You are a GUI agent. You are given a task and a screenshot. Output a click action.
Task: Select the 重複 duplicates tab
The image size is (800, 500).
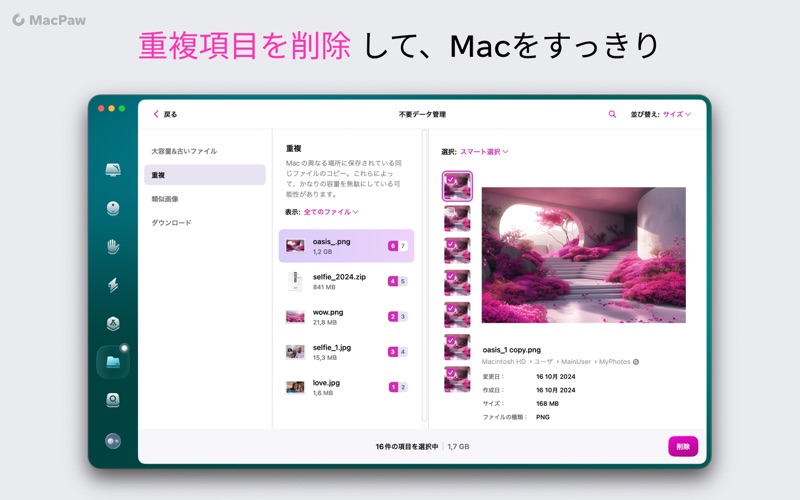[x=205, y=175]
